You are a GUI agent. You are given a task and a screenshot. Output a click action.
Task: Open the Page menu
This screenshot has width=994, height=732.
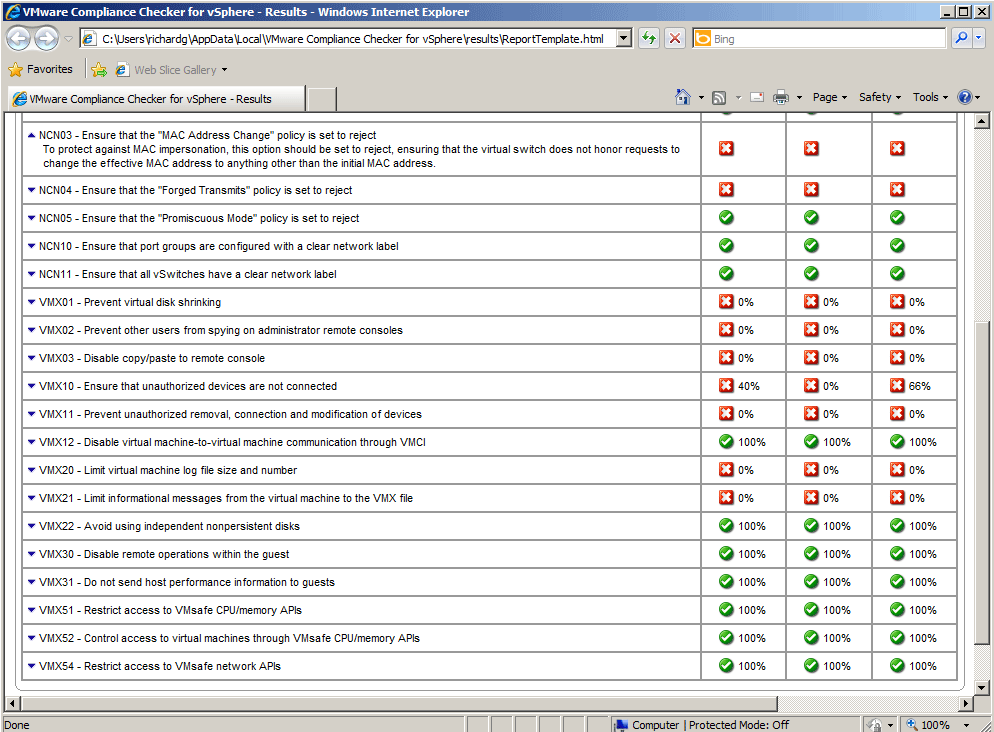click(x=829, y=97)
